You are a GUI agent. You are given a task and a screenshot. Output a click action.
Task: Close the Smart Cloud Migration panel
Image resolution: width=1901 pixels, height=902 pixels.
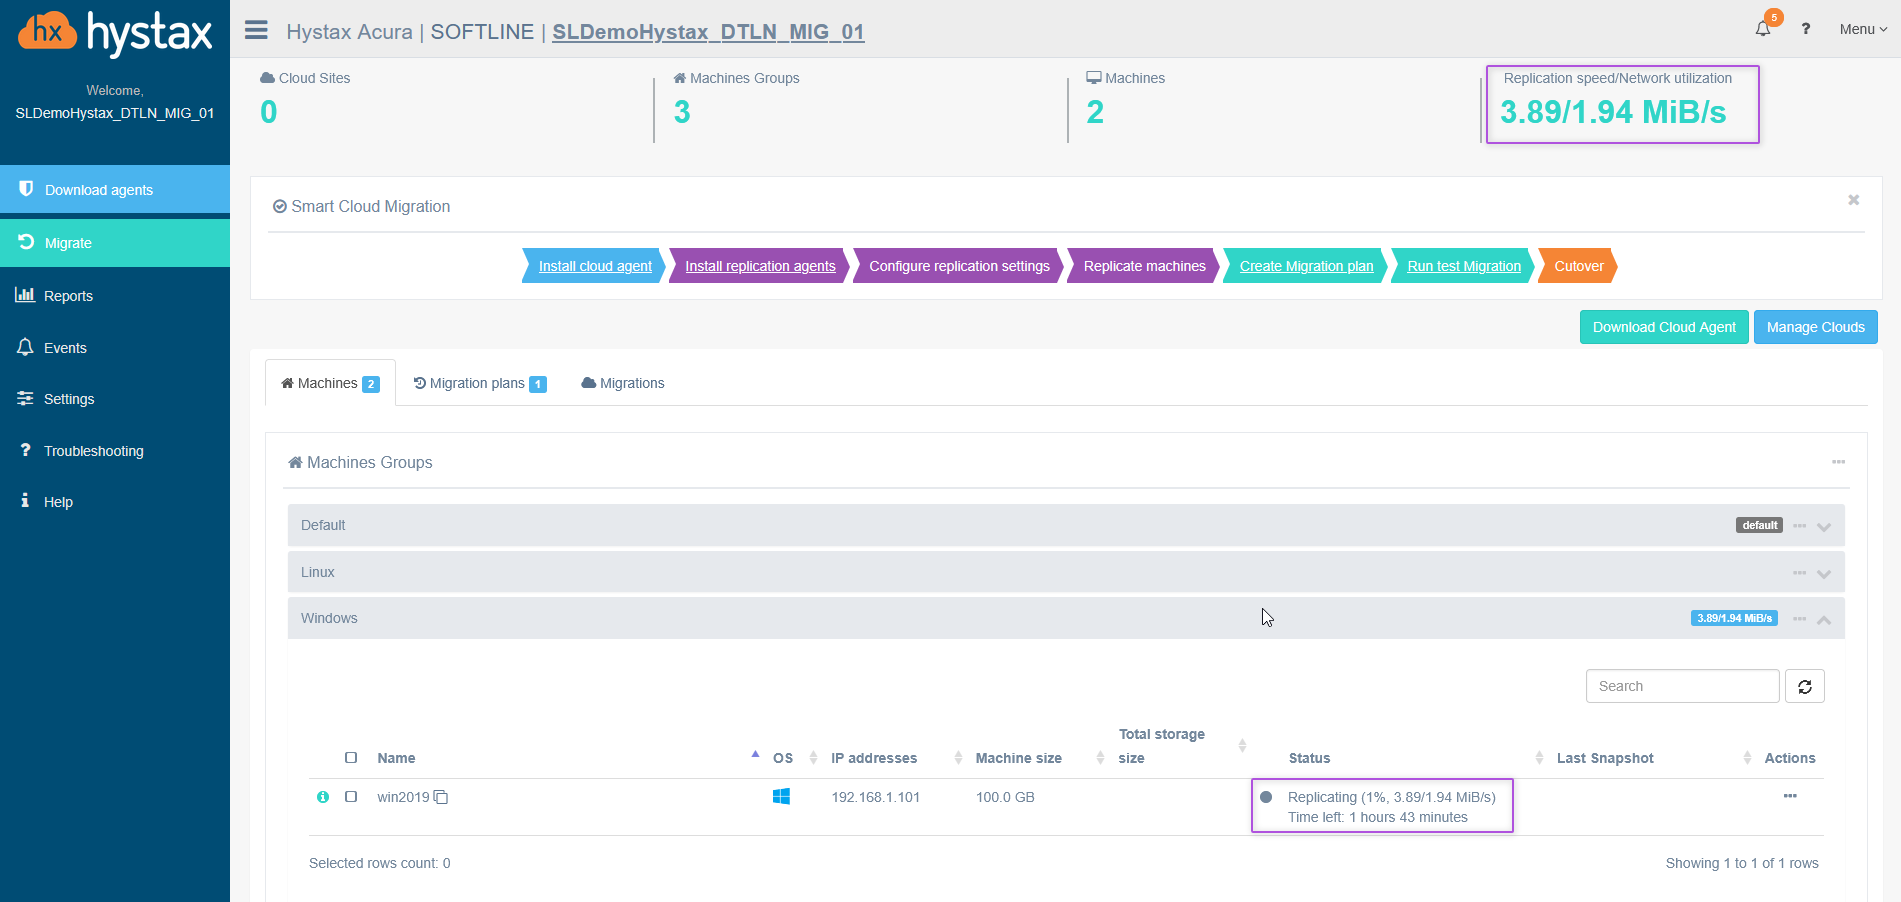pos(1853,200)
